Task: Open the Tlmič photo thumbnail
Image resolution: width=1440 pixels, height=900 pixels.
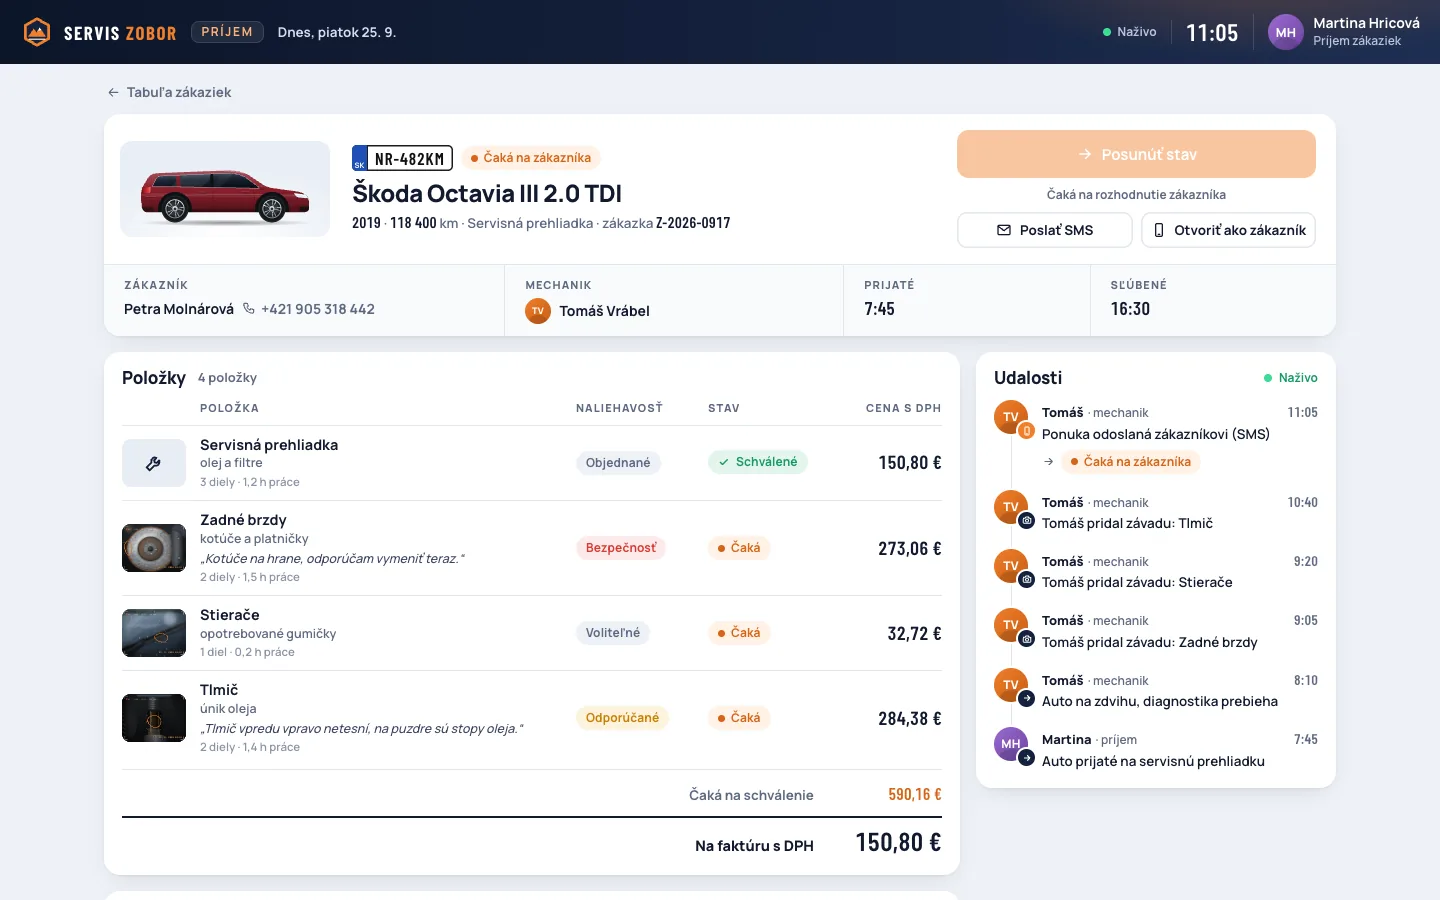Action: (x=154, y=718)
